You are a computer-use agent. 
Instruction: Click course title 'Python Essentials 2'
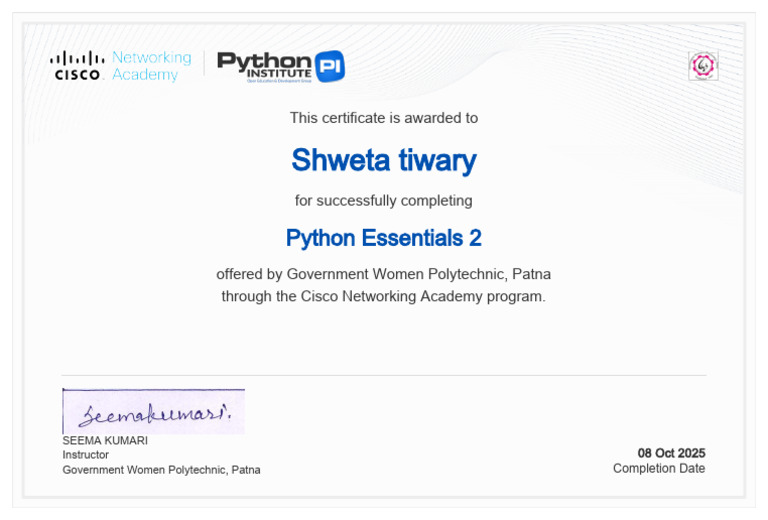pyautogui.click(x=384, y=238)
